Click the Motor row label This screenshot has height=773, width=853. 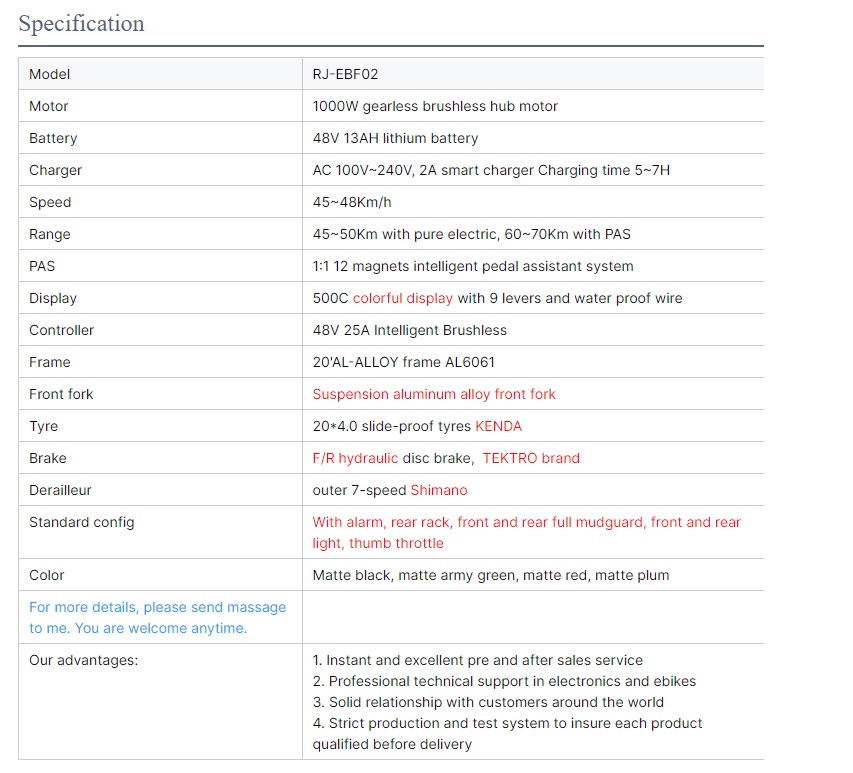49,106
